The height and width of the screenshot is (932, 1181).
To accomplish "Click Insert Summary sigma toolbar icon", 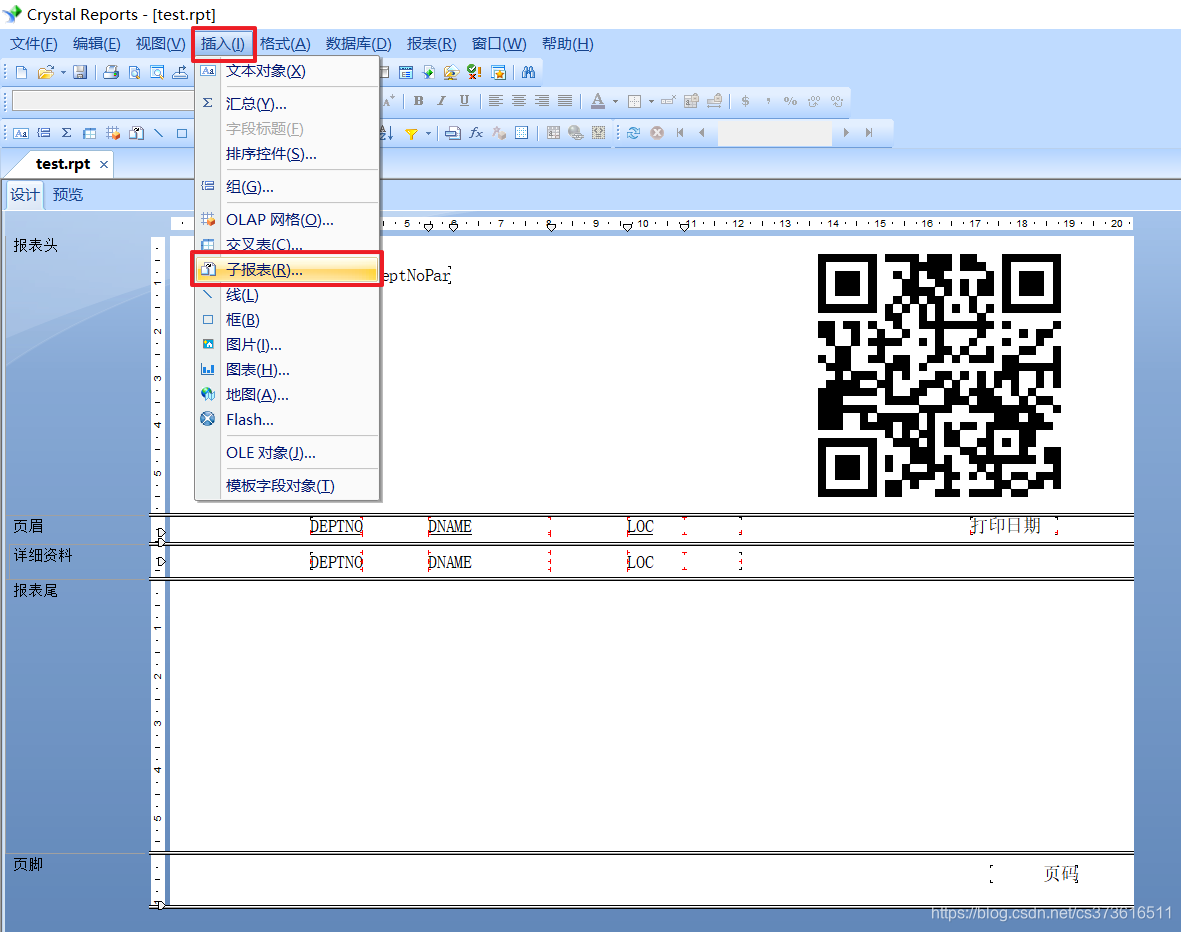I will coord(67,133).
